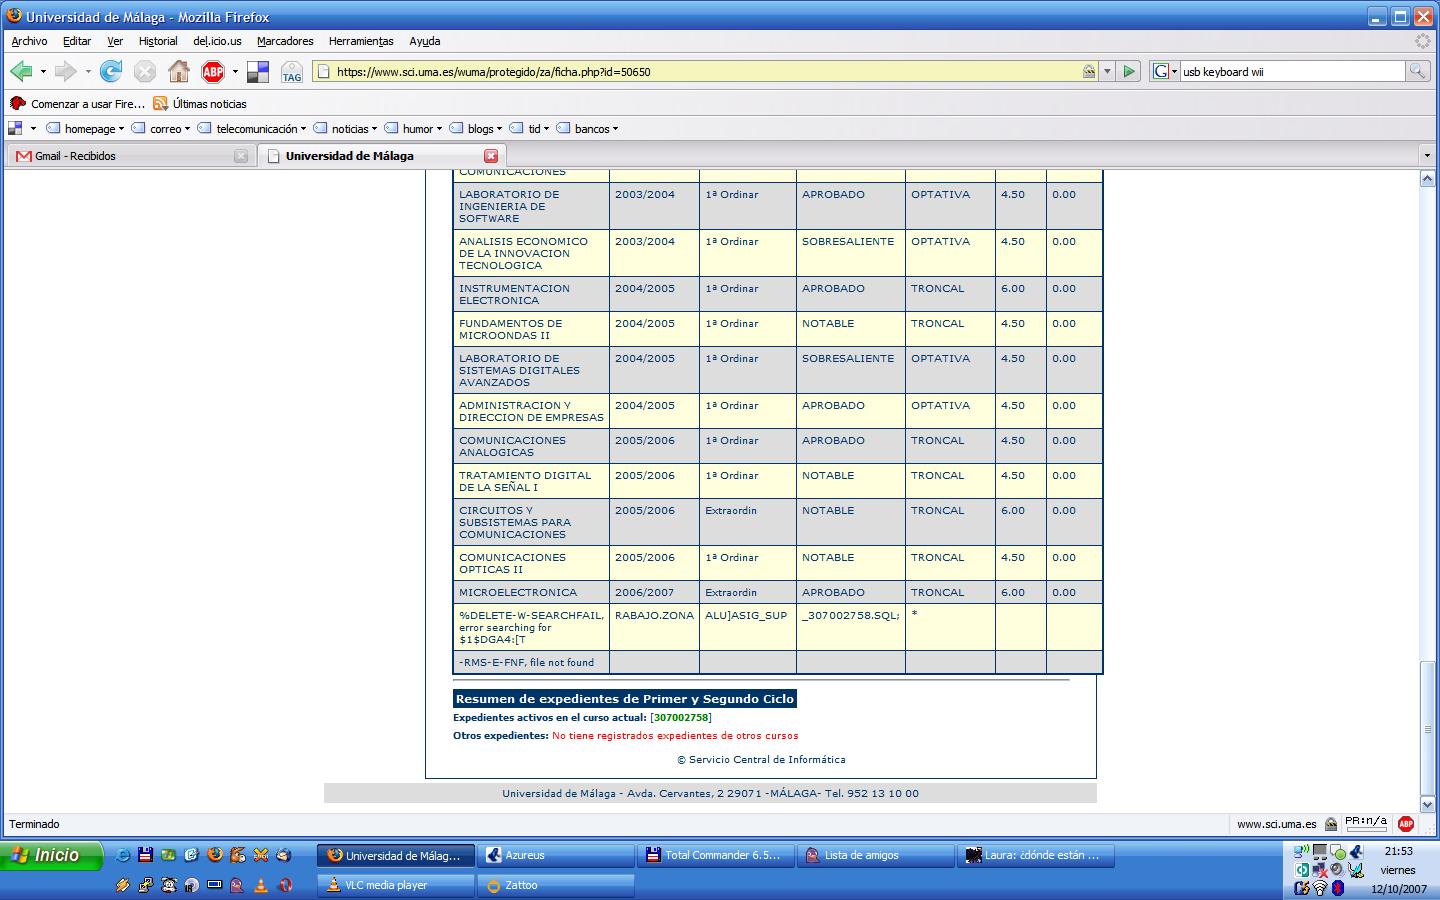Click the green Go arrow button
Screen dimensions: 1440x900
pyautogui.click(x=1129, y=71)
